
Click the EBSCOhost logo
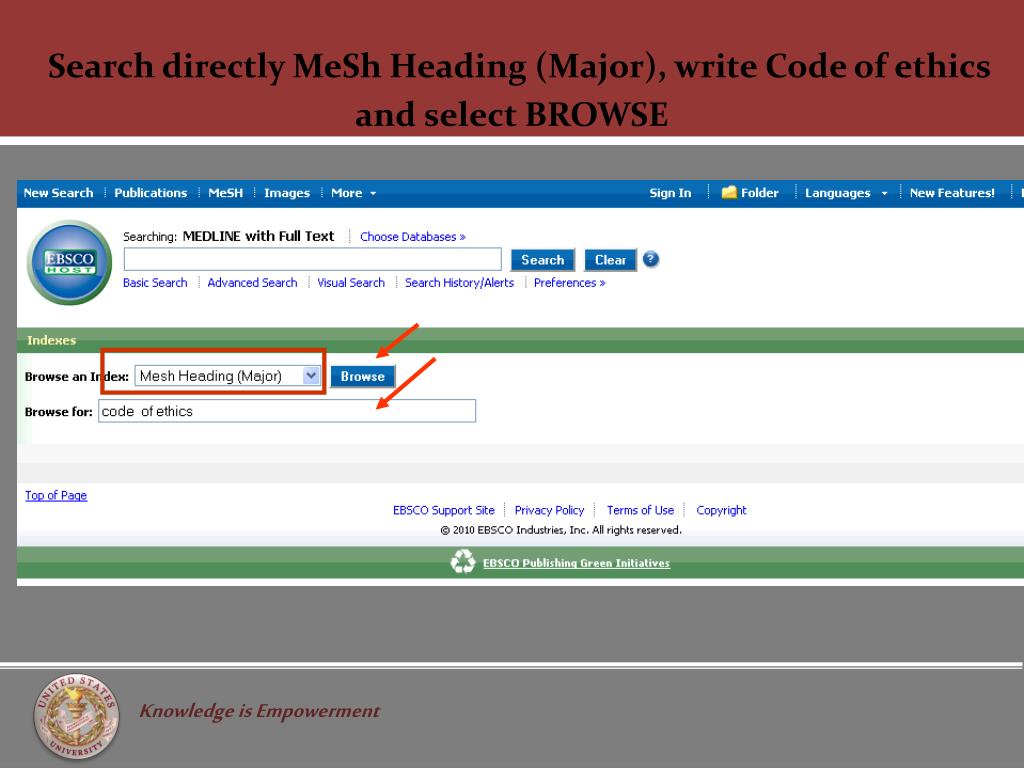(69, 263)
